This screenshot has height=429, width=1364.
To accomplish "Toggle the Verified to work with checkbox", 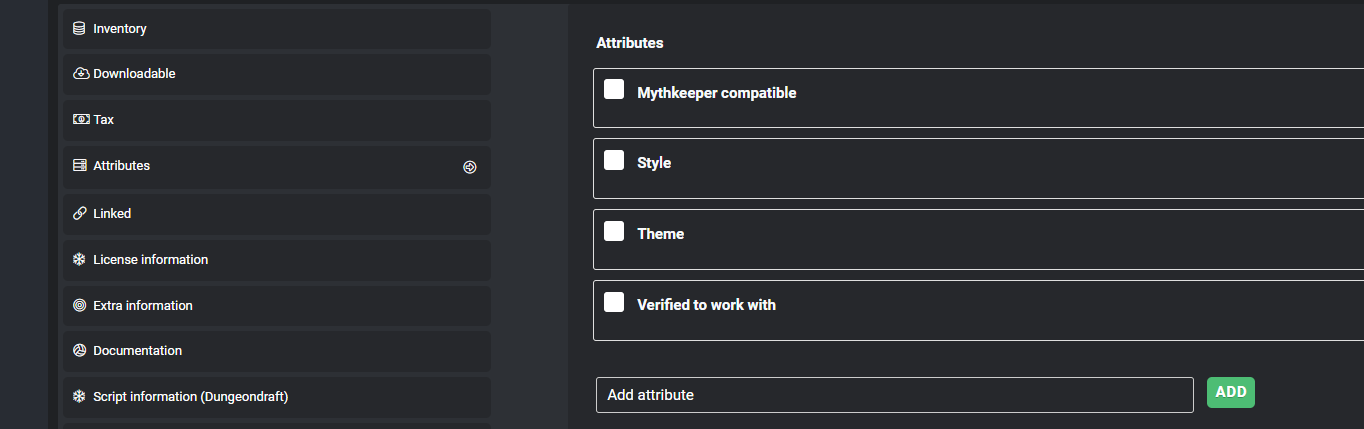I will point(614,303).
